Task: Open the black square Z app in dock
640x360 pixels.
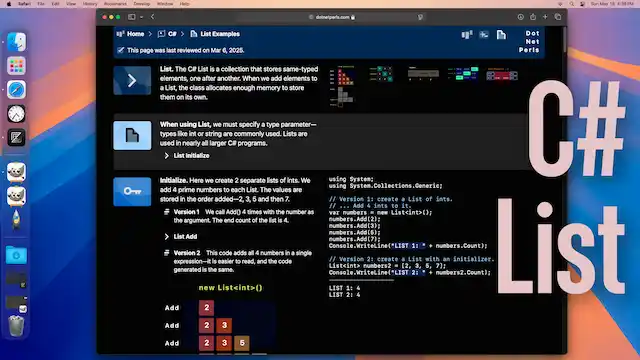Action: [x=16, y=138]
